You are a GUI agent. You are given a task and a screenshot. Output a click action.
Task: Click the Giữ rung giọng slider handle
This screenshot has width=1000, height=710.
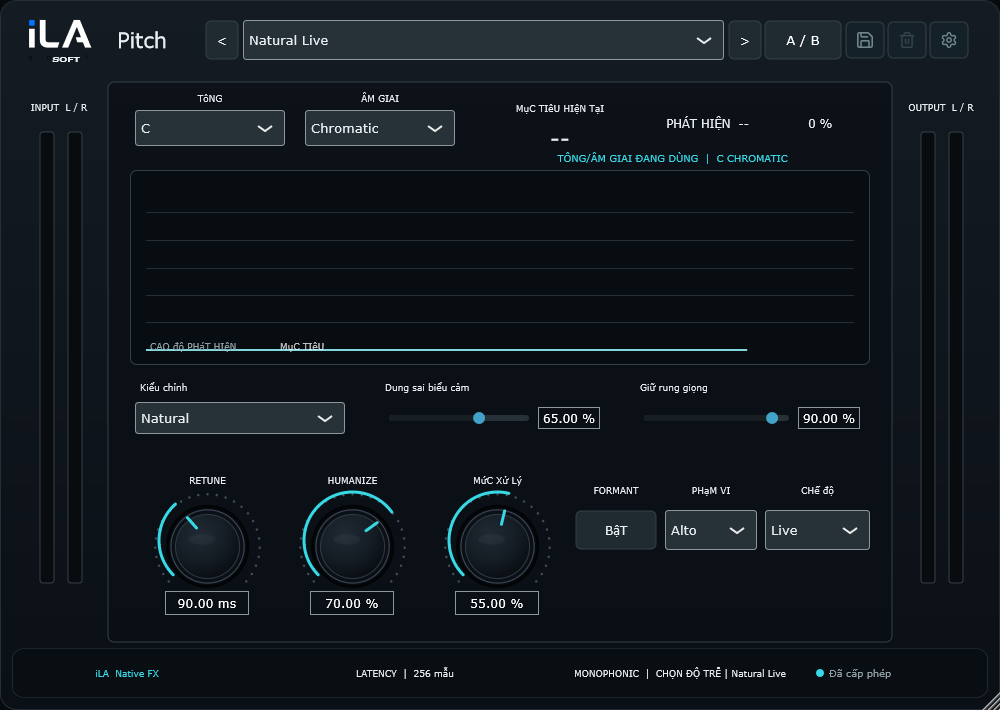coord(772,418)
